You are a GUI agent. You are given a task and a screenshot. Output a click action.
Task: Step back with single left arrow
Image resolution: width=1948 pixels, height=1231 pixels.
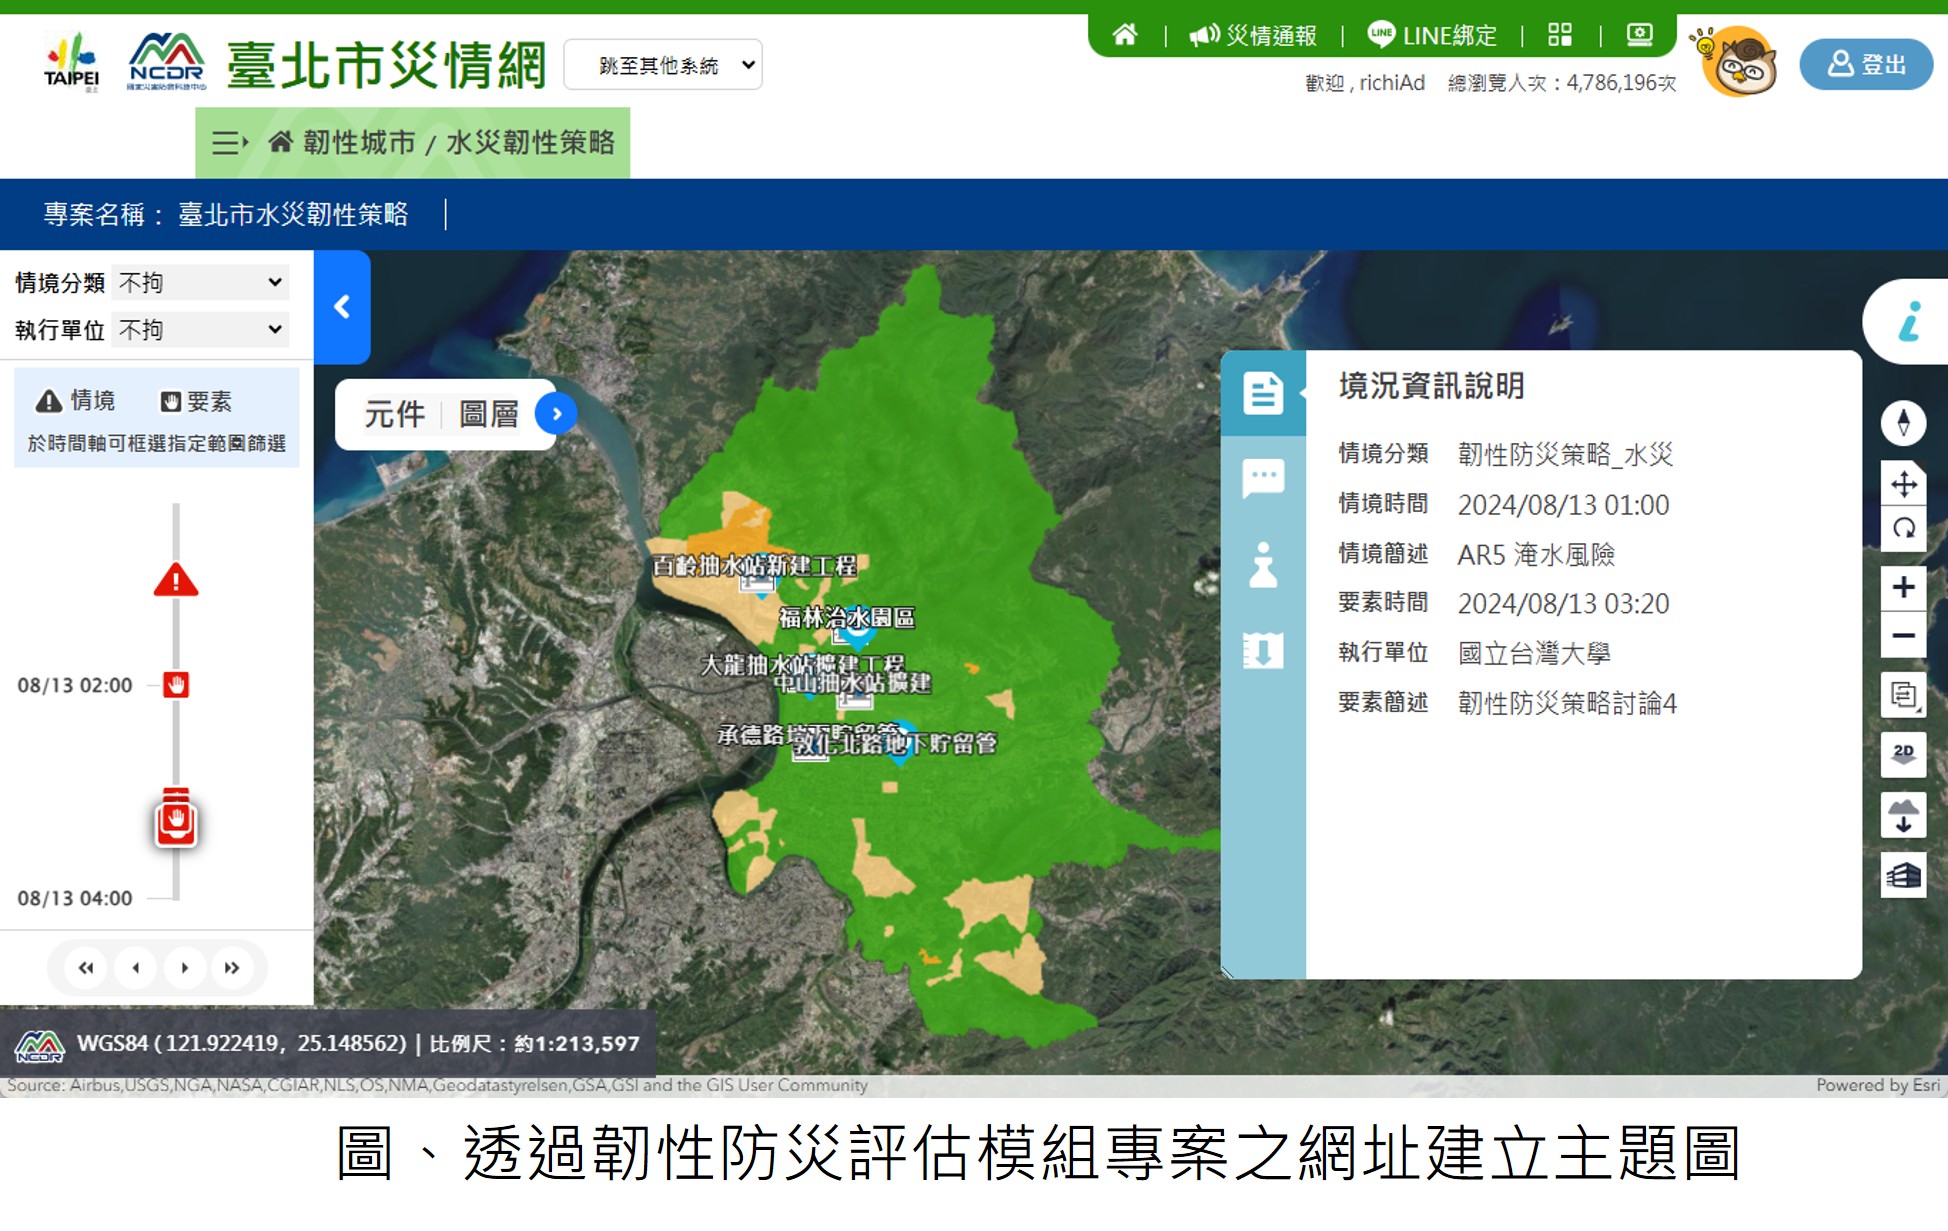point(136,968)
